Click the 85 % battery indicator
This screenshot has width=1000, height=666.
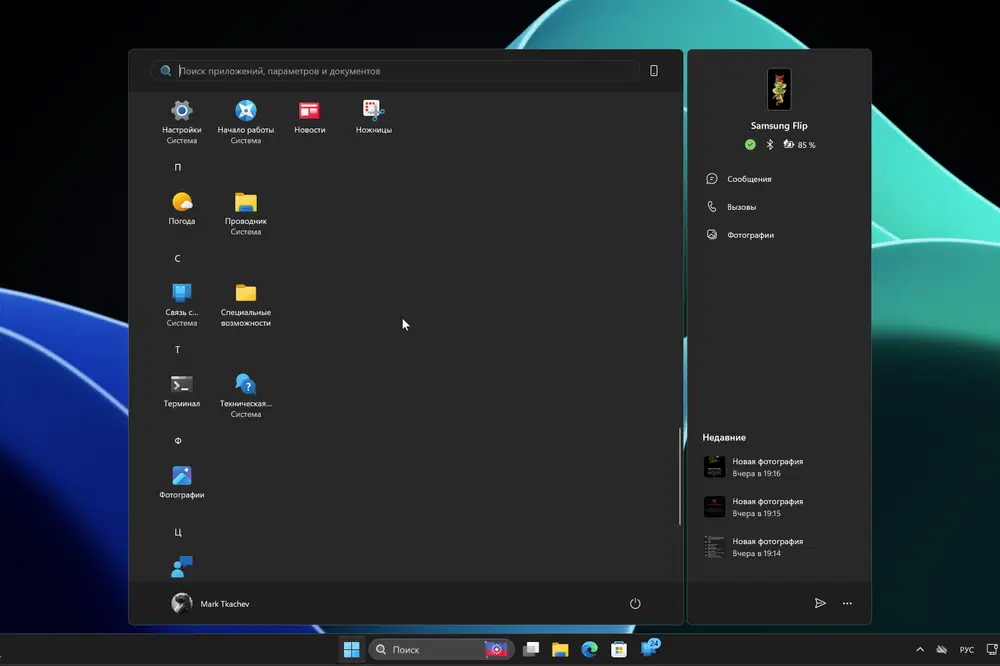coord(799,145)
